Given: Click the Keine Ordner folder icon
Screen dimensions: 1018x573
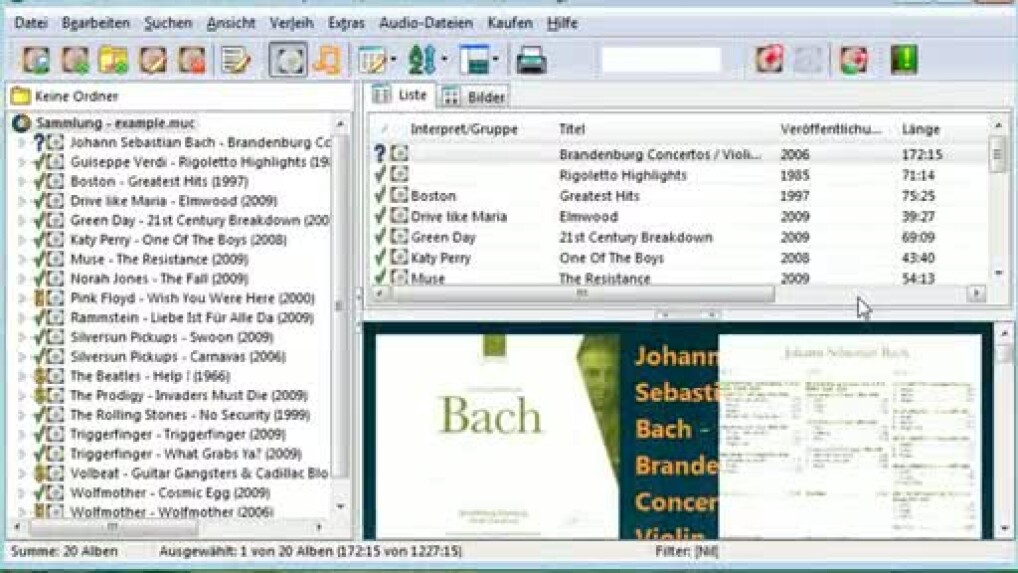Looking at the screenshot, I should click(20, 96).
